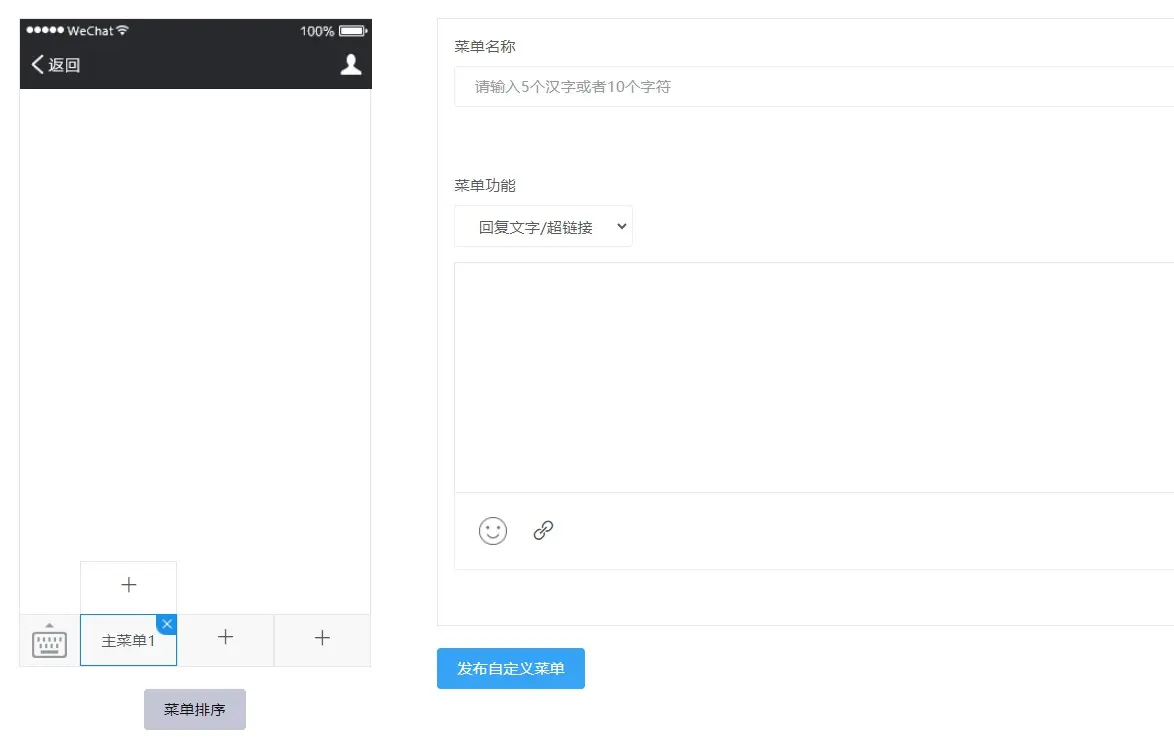Add a second main menu via the middle plus
Image resolution: width=1174 pixels, height=755 pixels.
pos(225,638)
